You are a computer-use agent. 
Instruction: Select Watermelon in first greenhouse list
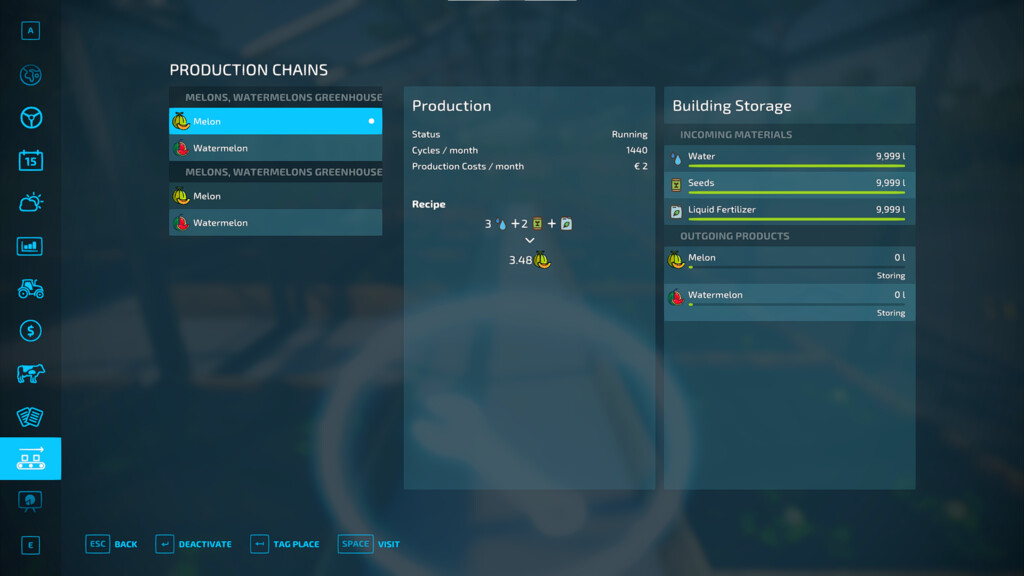(x=276, y=148)
